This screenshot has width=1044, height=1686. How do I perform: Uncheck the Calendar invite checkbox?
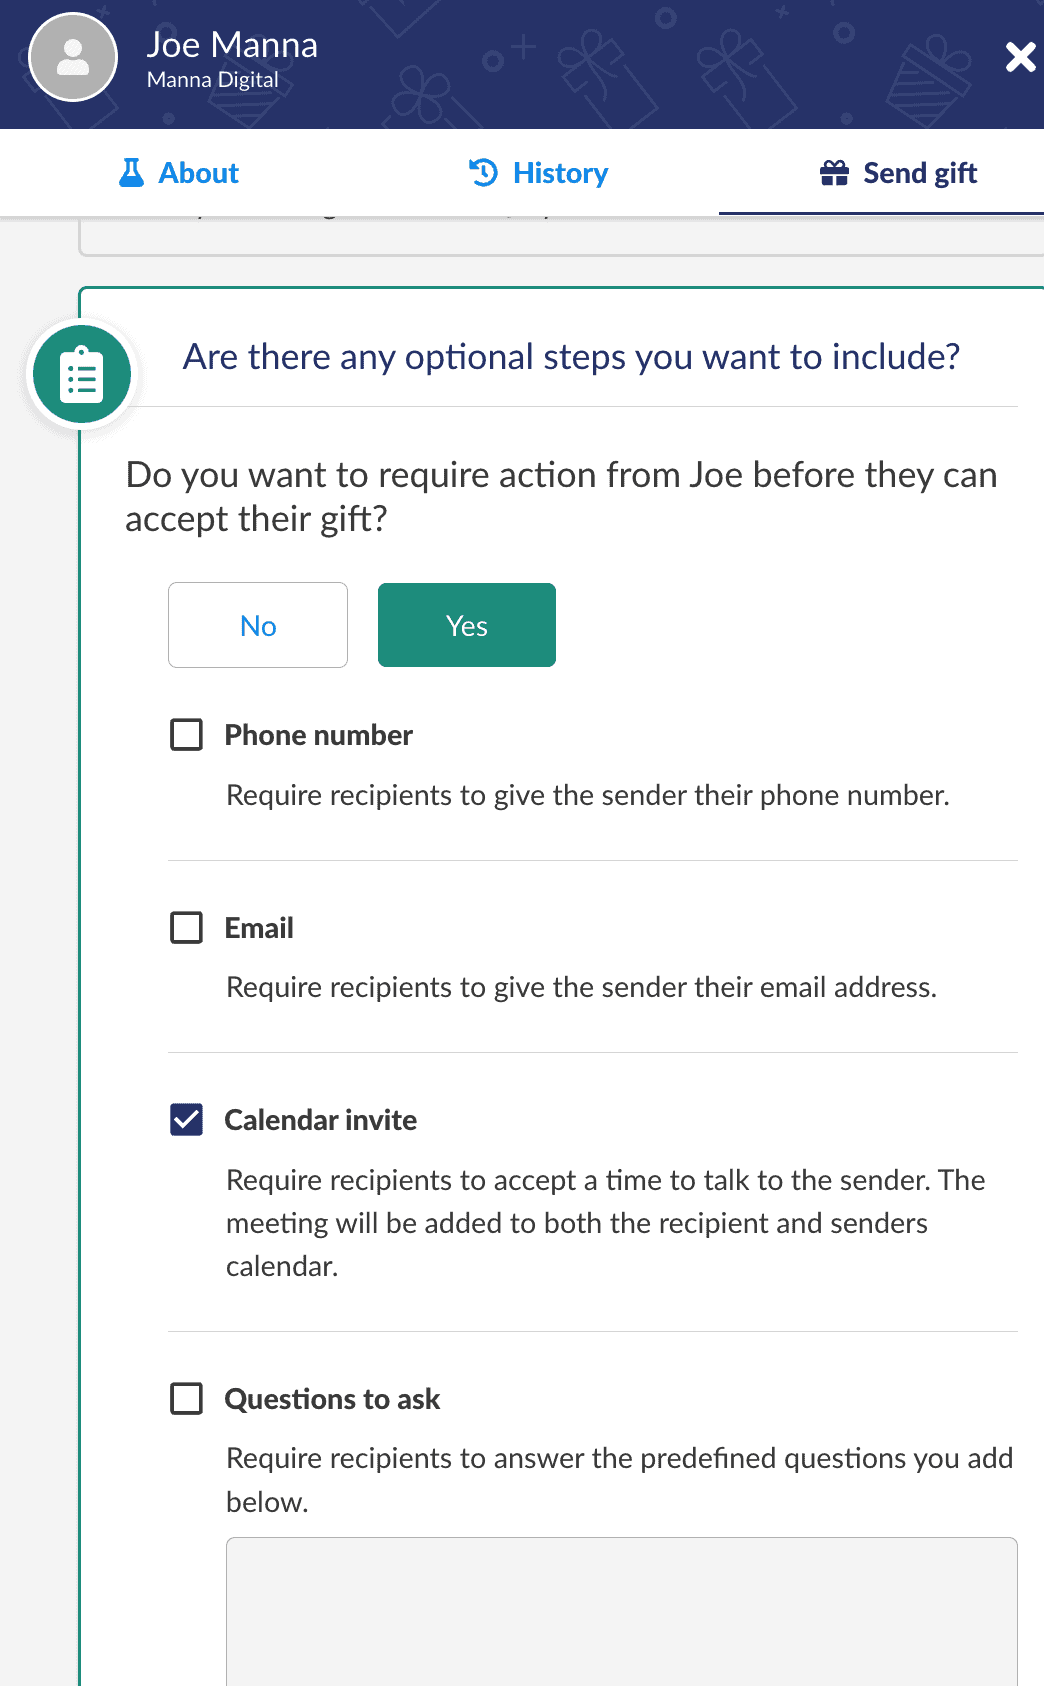[187, 1119]
